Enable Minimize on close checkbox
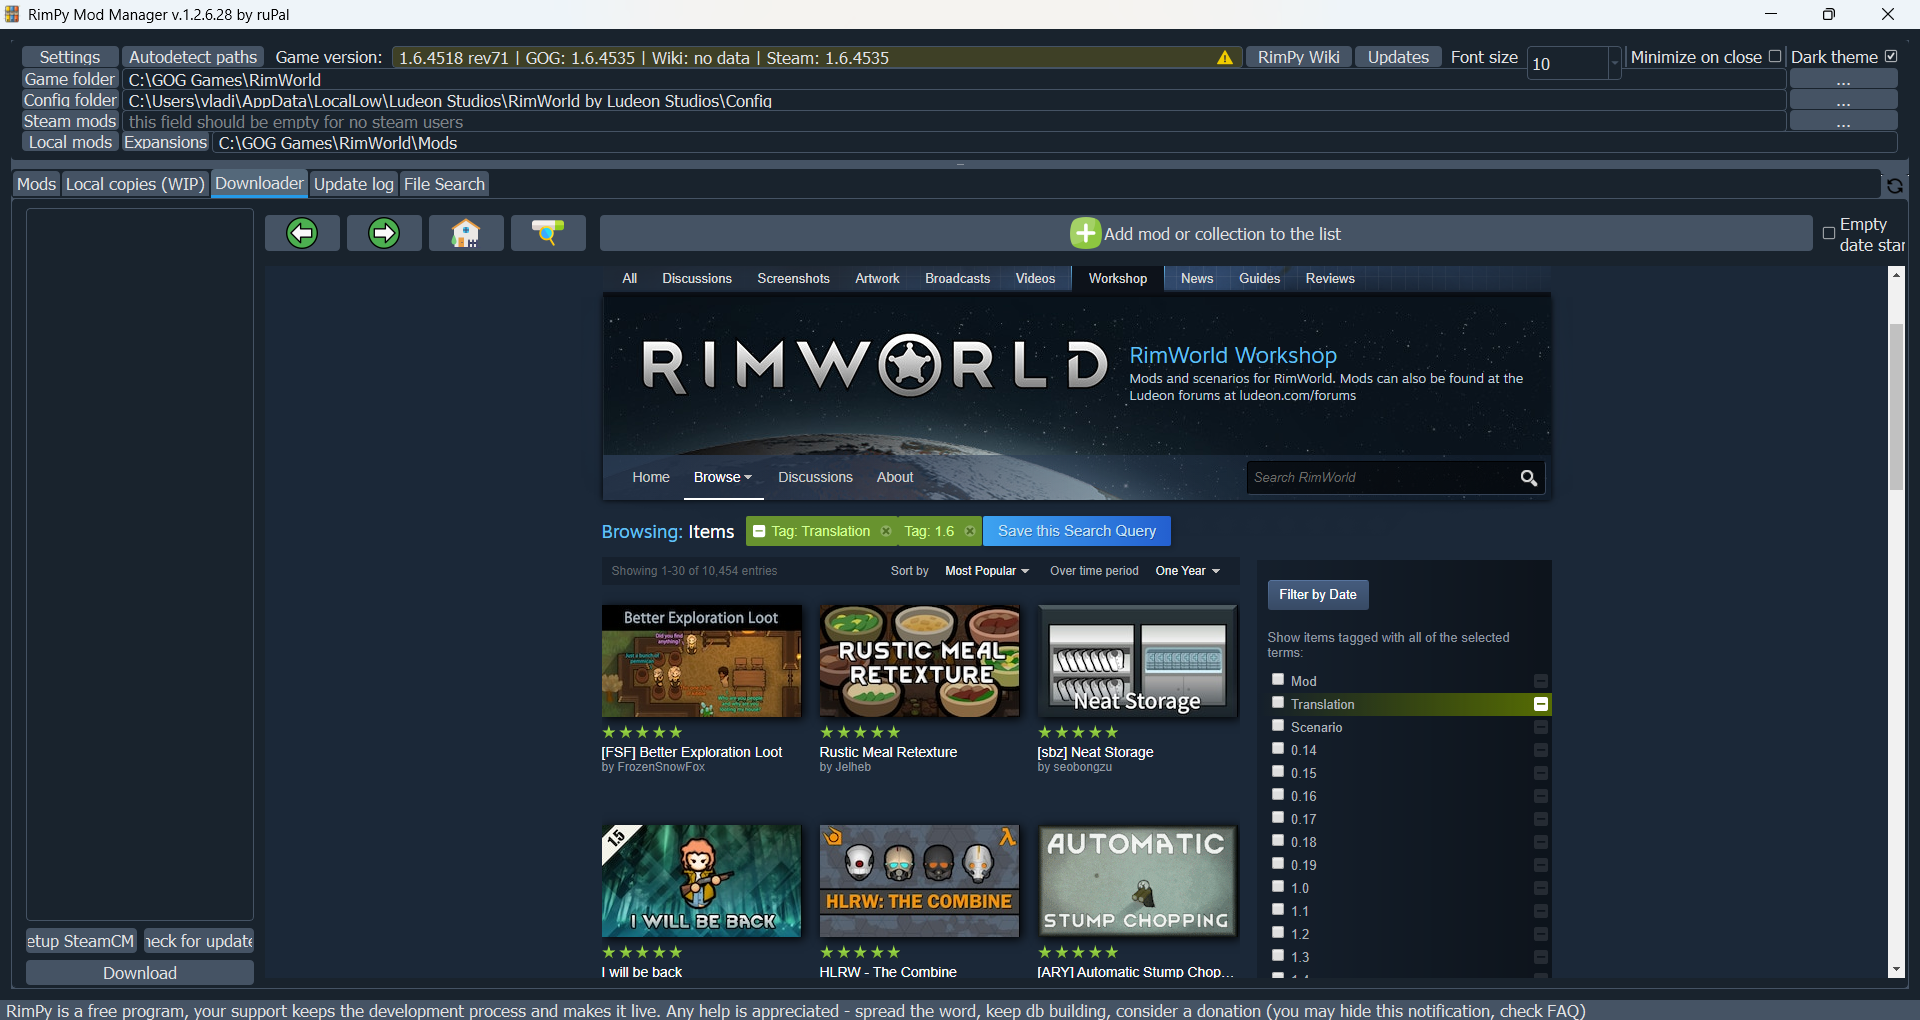 tap(1775, 57)
